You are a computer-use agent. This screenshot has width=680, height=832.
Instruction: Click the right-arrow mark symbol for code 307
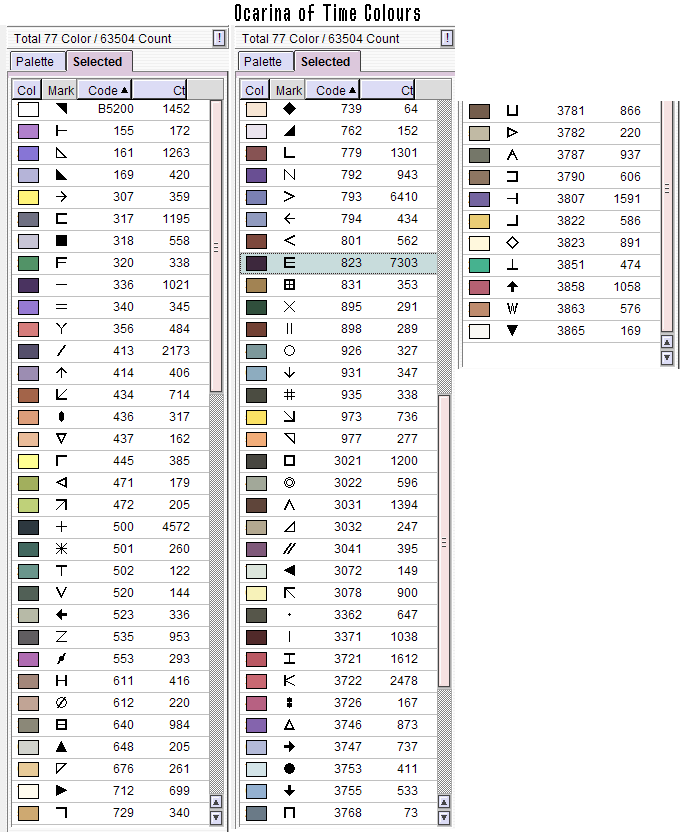(x=62, y=197)
